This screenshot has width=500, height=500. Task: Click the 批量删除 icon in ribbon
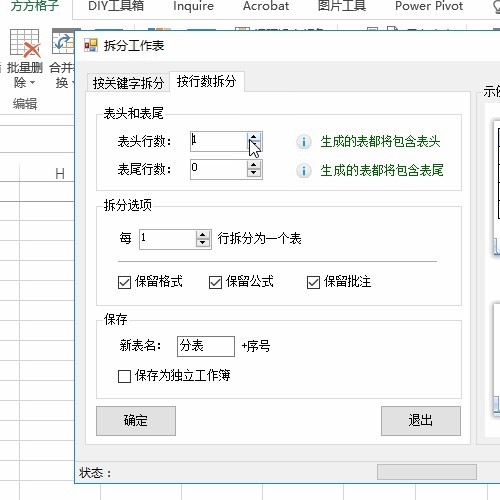[25, 43]
